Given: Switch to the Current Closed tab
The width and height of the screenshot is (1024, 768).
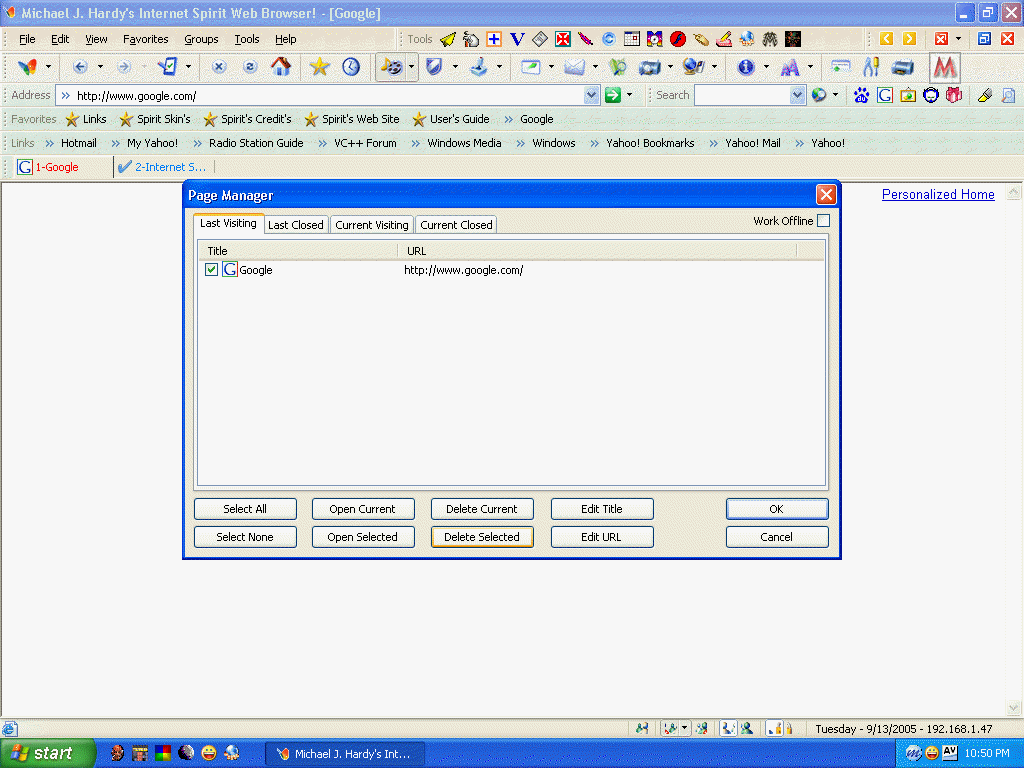Looking at the screenshot, I should point(456,224).
